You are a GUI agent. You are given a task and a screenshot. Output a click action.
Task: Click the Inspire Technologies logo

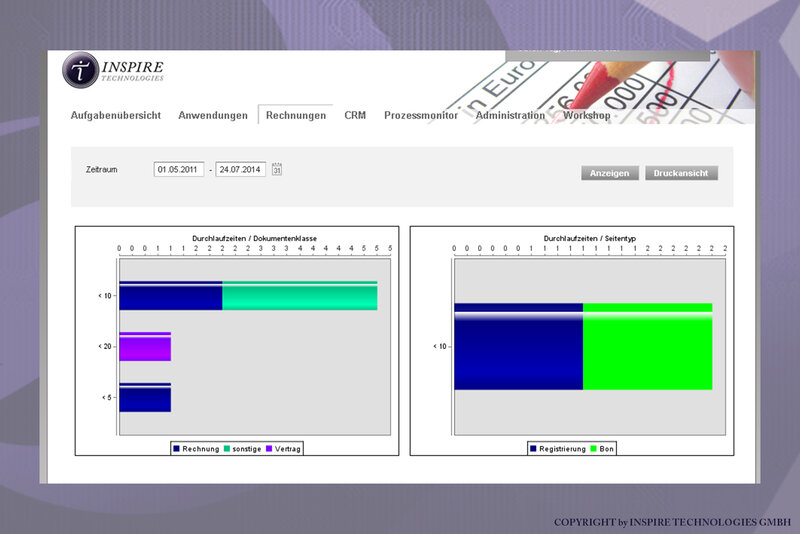click(113, 70)
